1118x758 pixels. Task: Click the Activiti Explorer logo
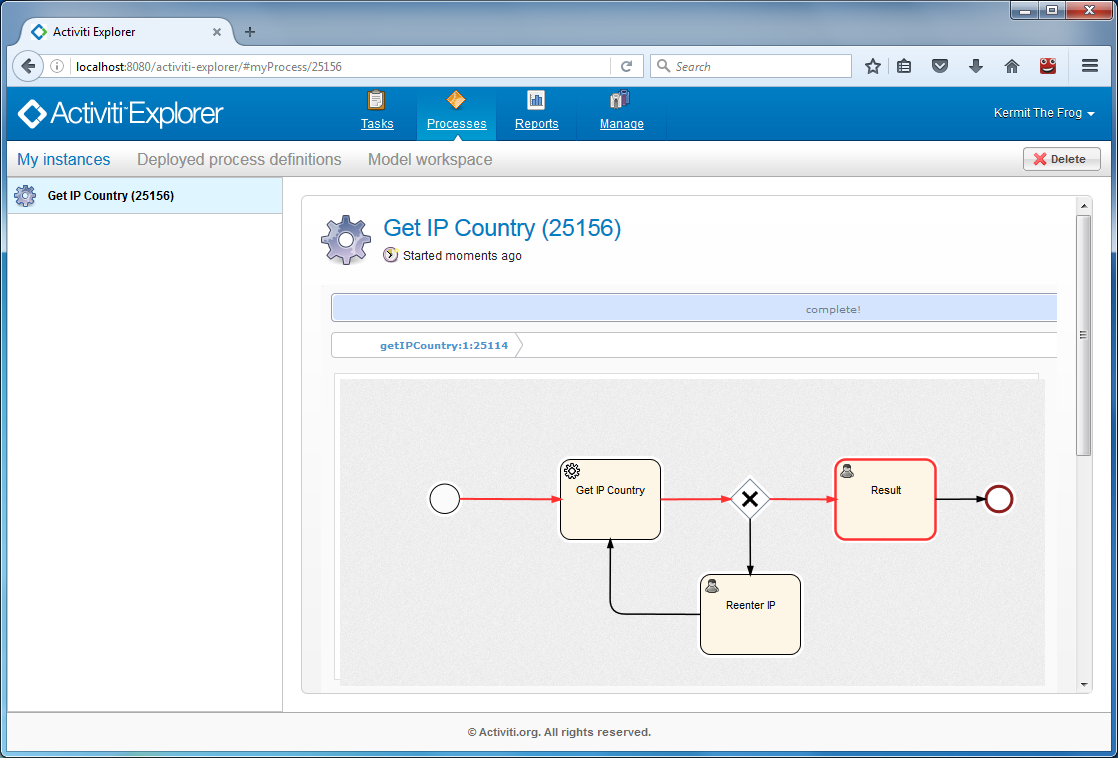(x=121, y=114)
